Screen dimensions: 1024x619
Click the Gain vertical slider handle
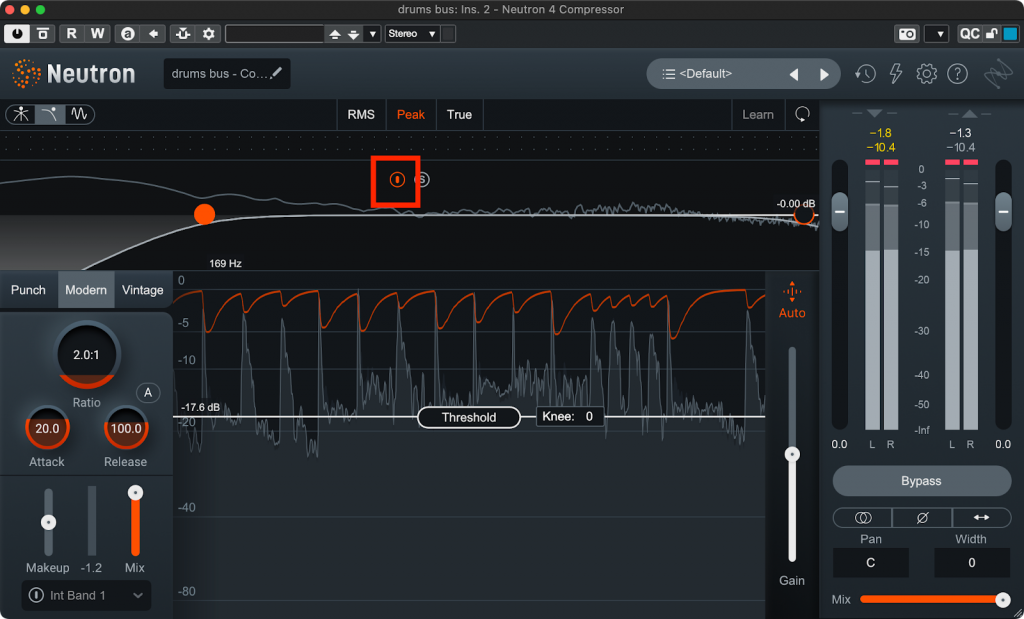[792, 454]
